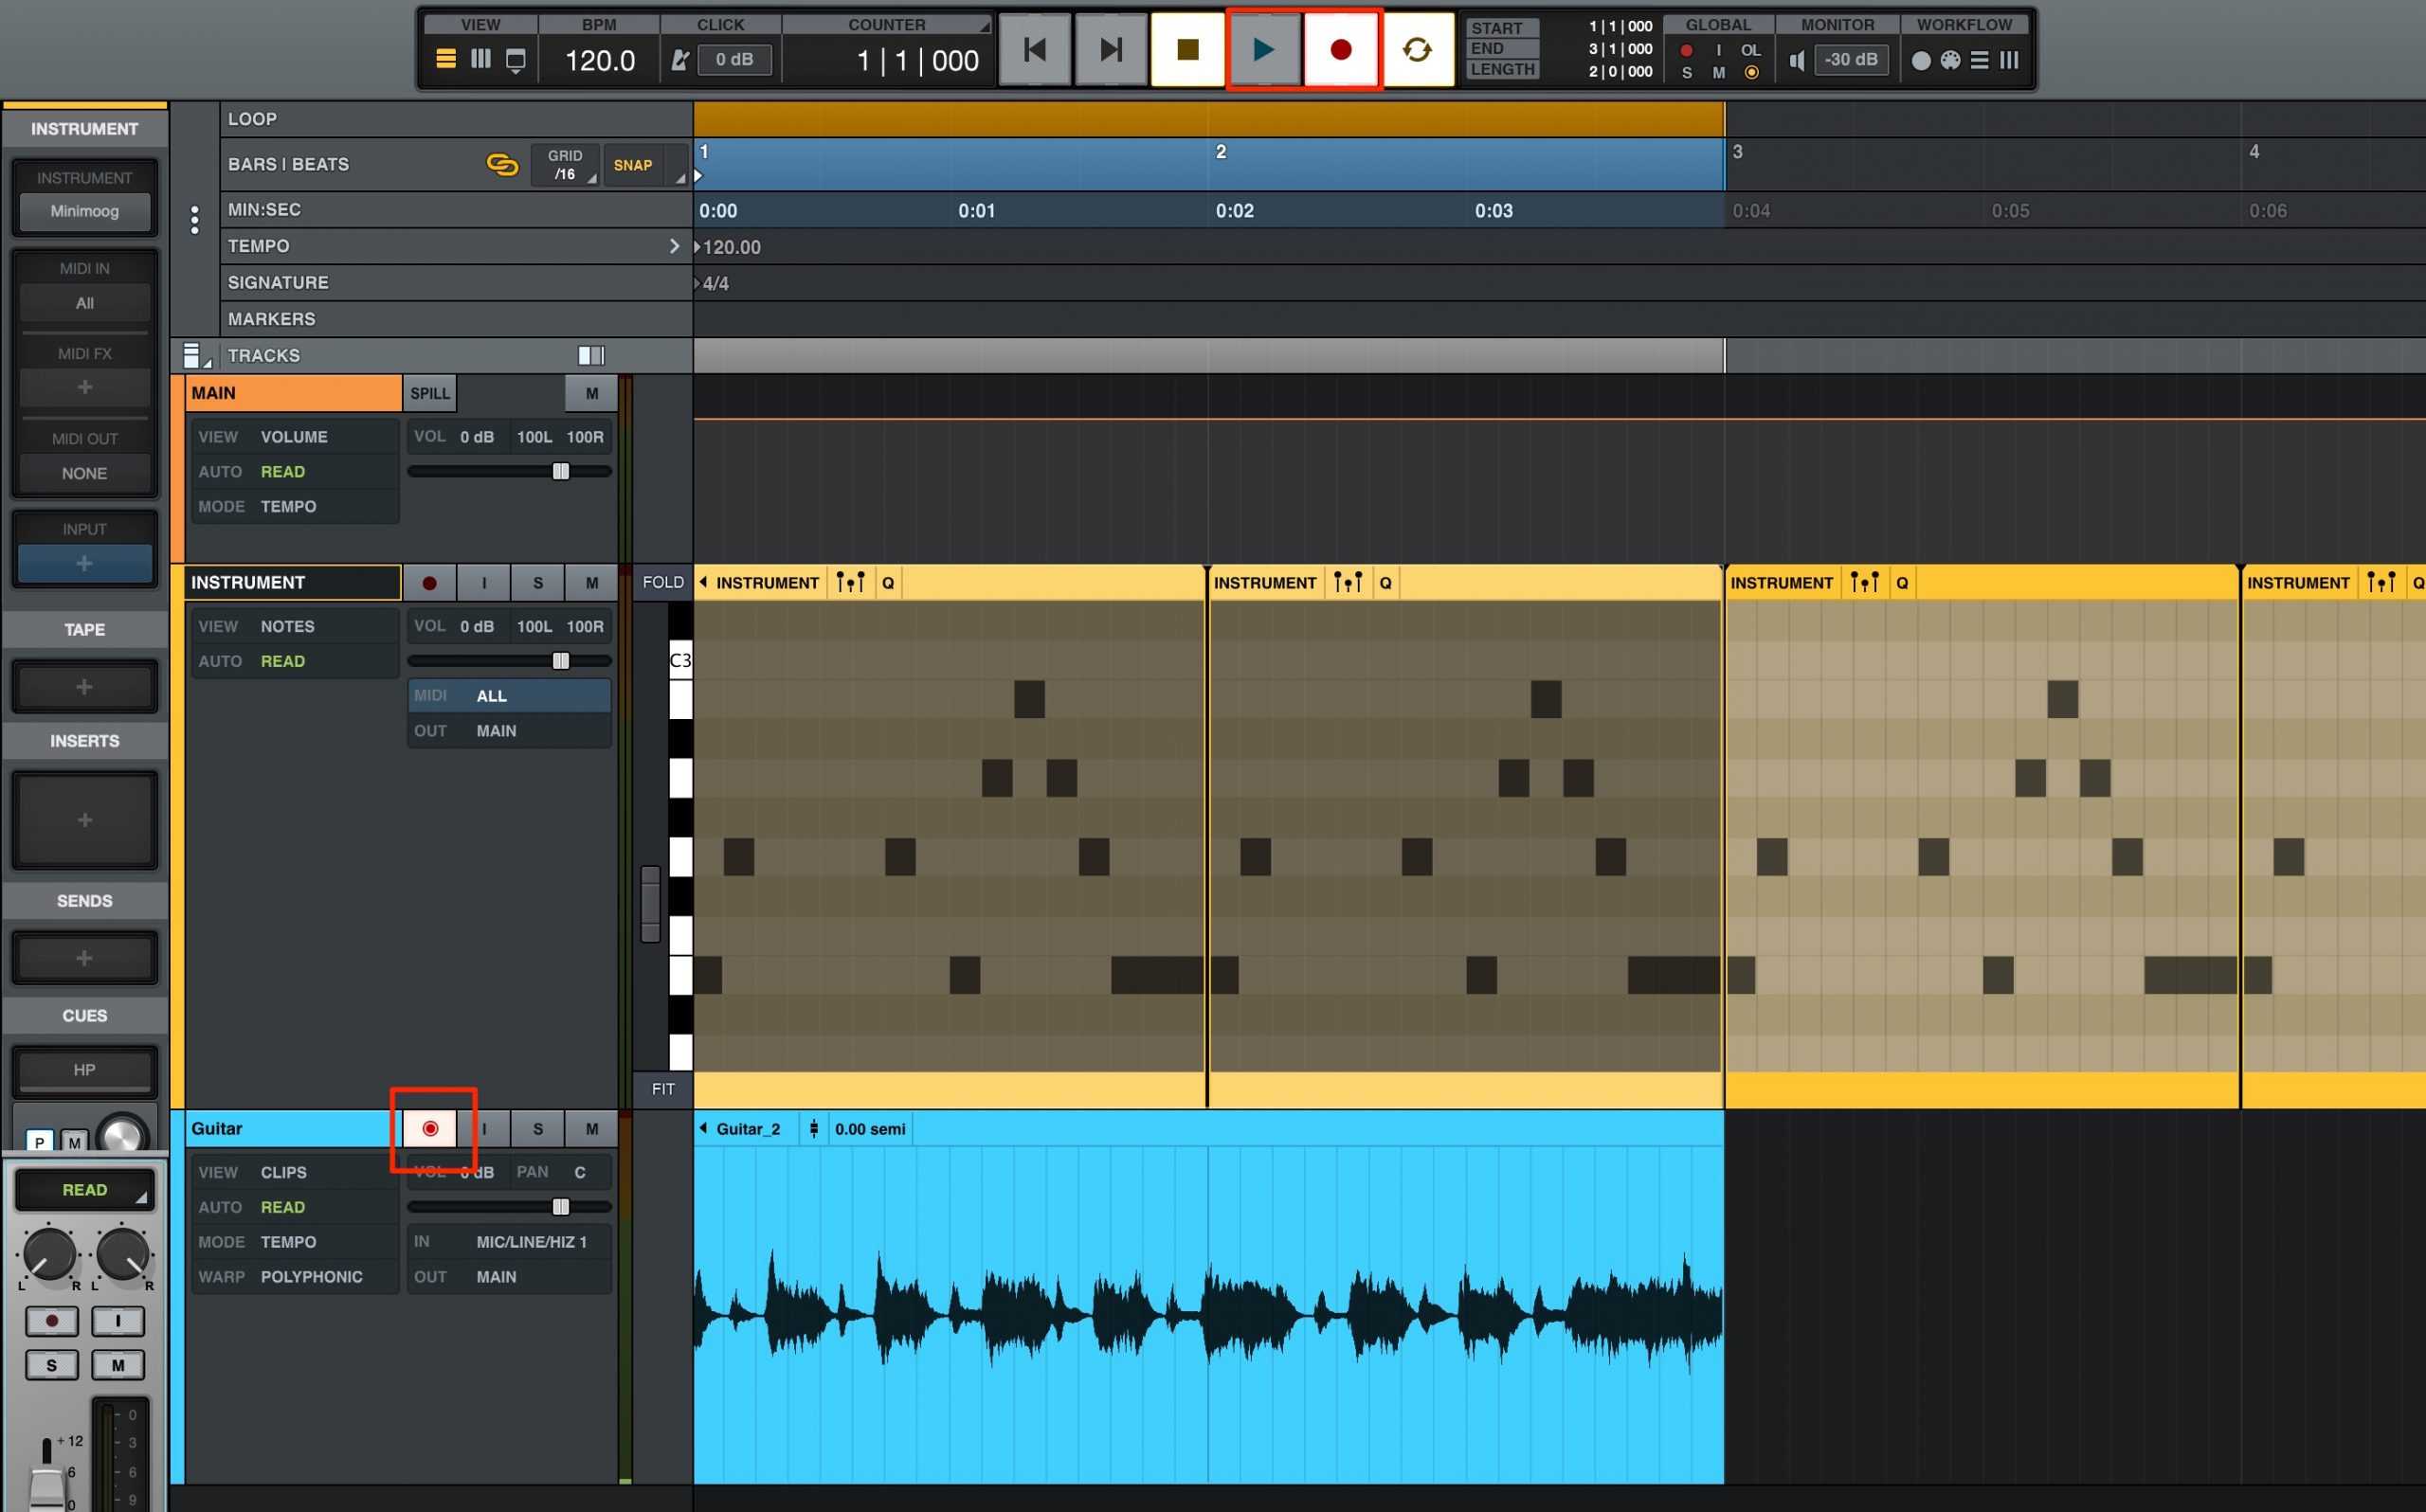Image resolution: width=2426 pixels, height=1512 pixels.
Task: Click the Workflow horizontal lines icon
Action: click(1979, 60)
